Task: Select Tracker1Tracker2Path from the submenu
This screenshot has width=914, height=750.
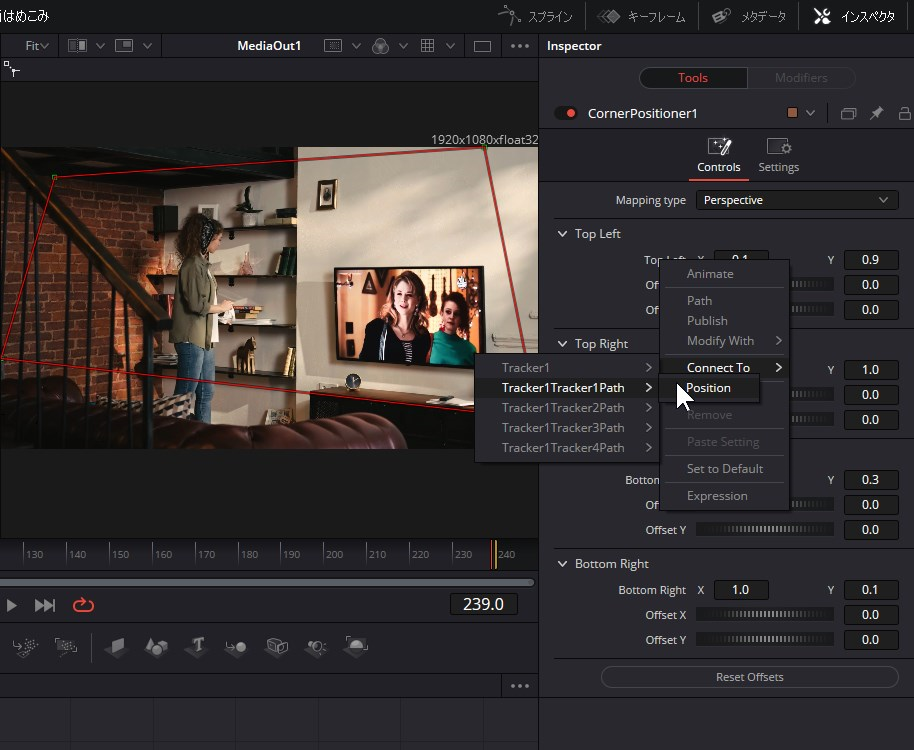Action: click(562, 408)
